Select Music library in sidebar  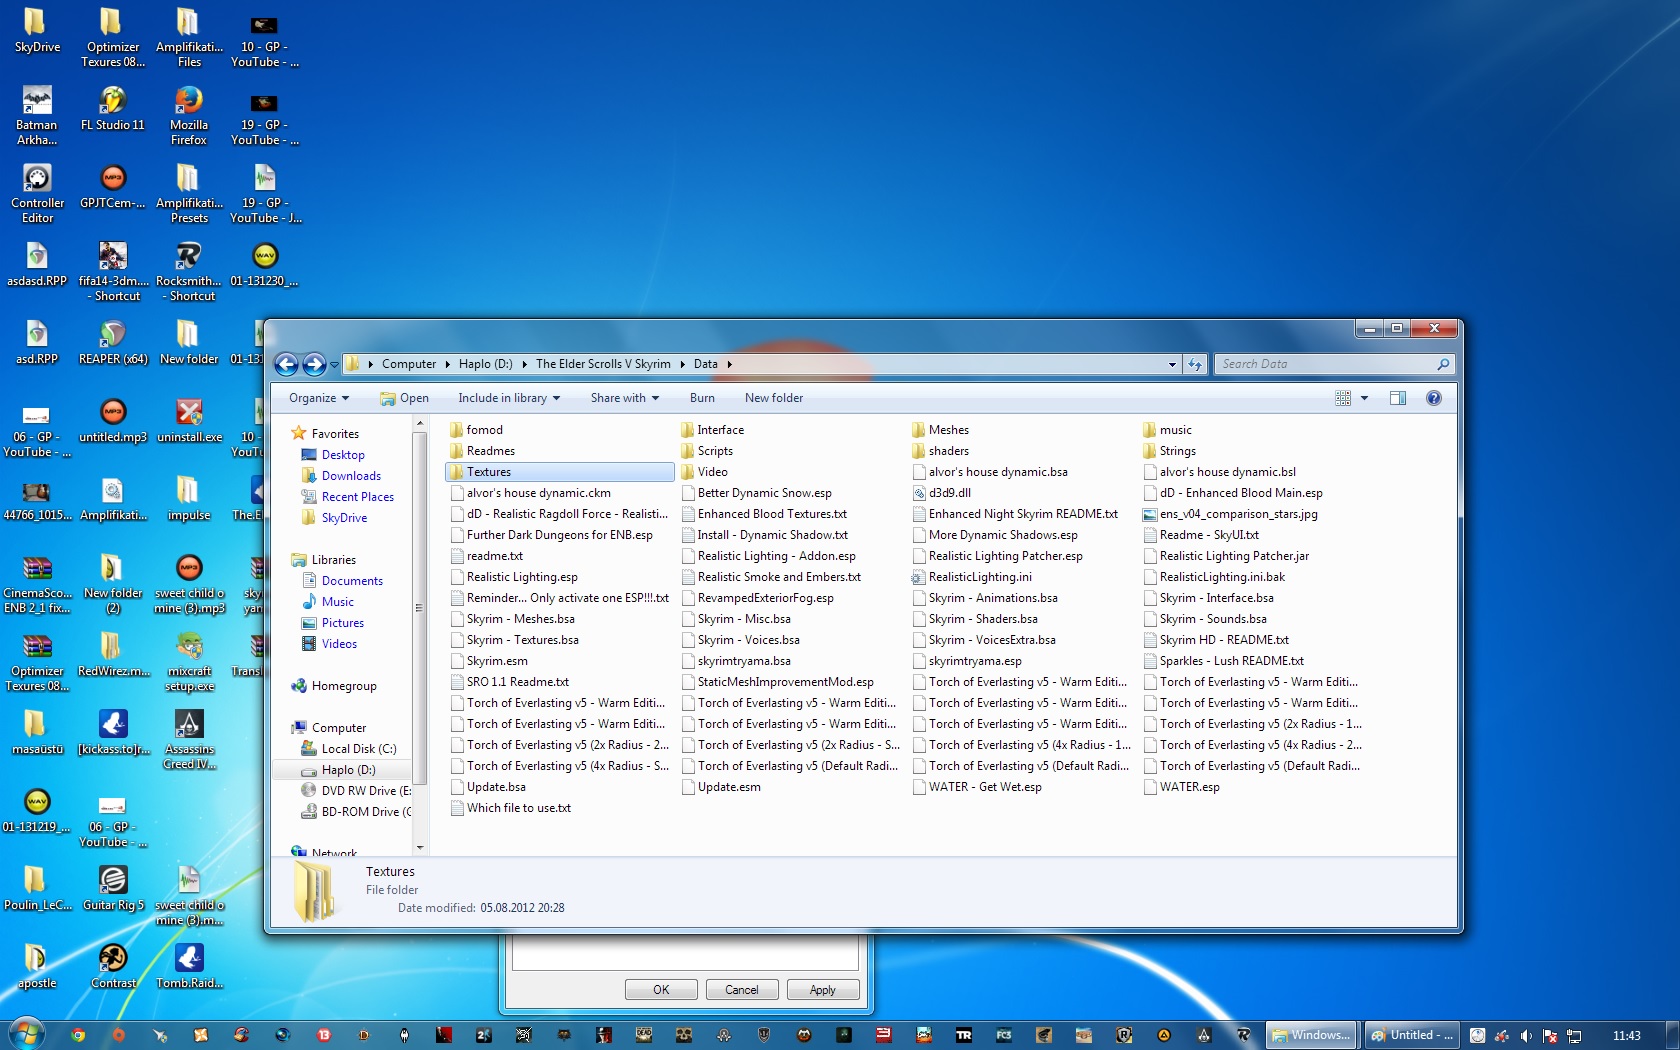tap(337, 602)
